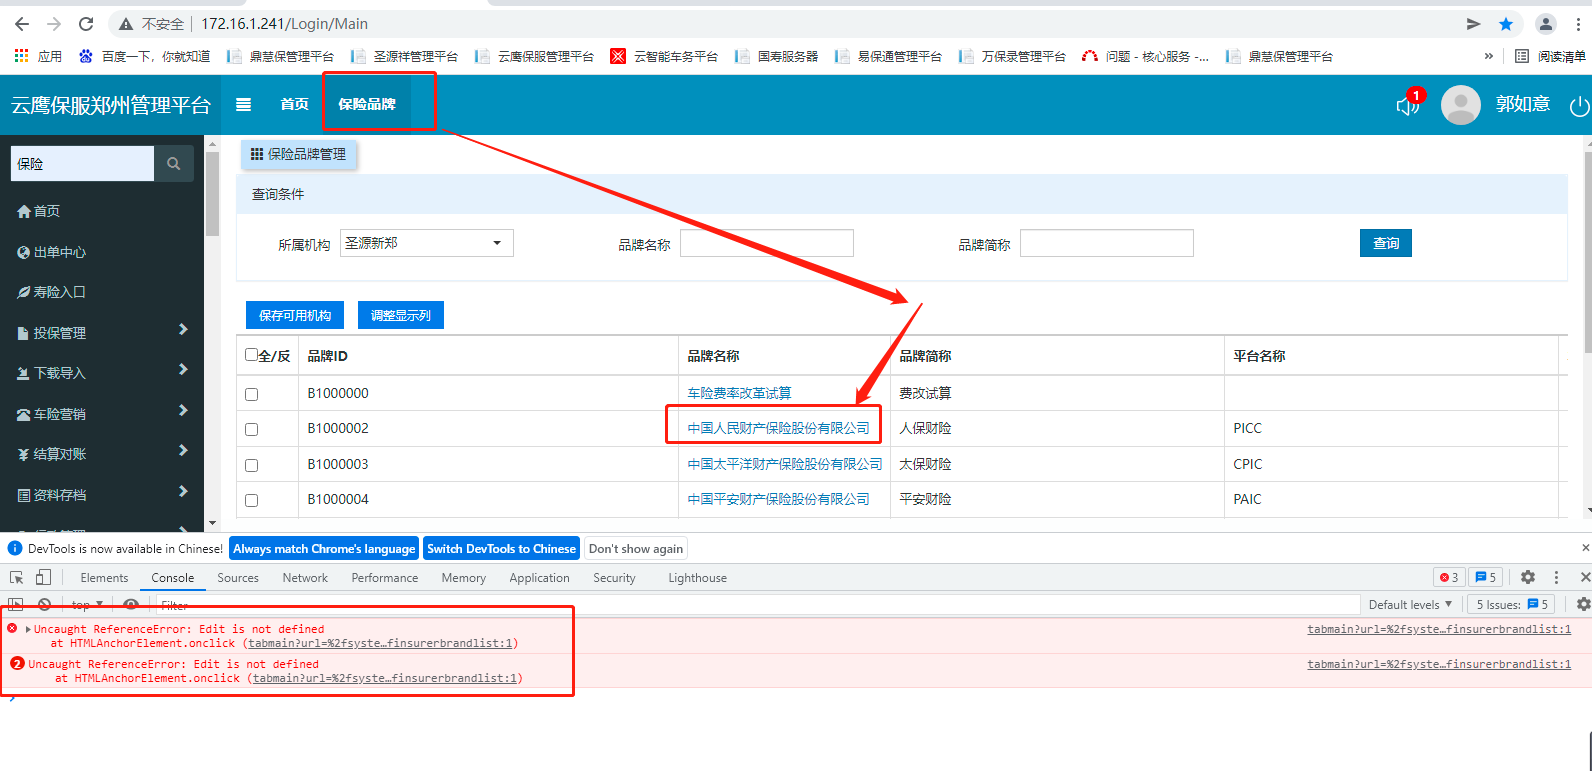The width and height of the screenshot is (1592, 771).
Task: Click the 品牌名称 input field
Action: [766, 243]
